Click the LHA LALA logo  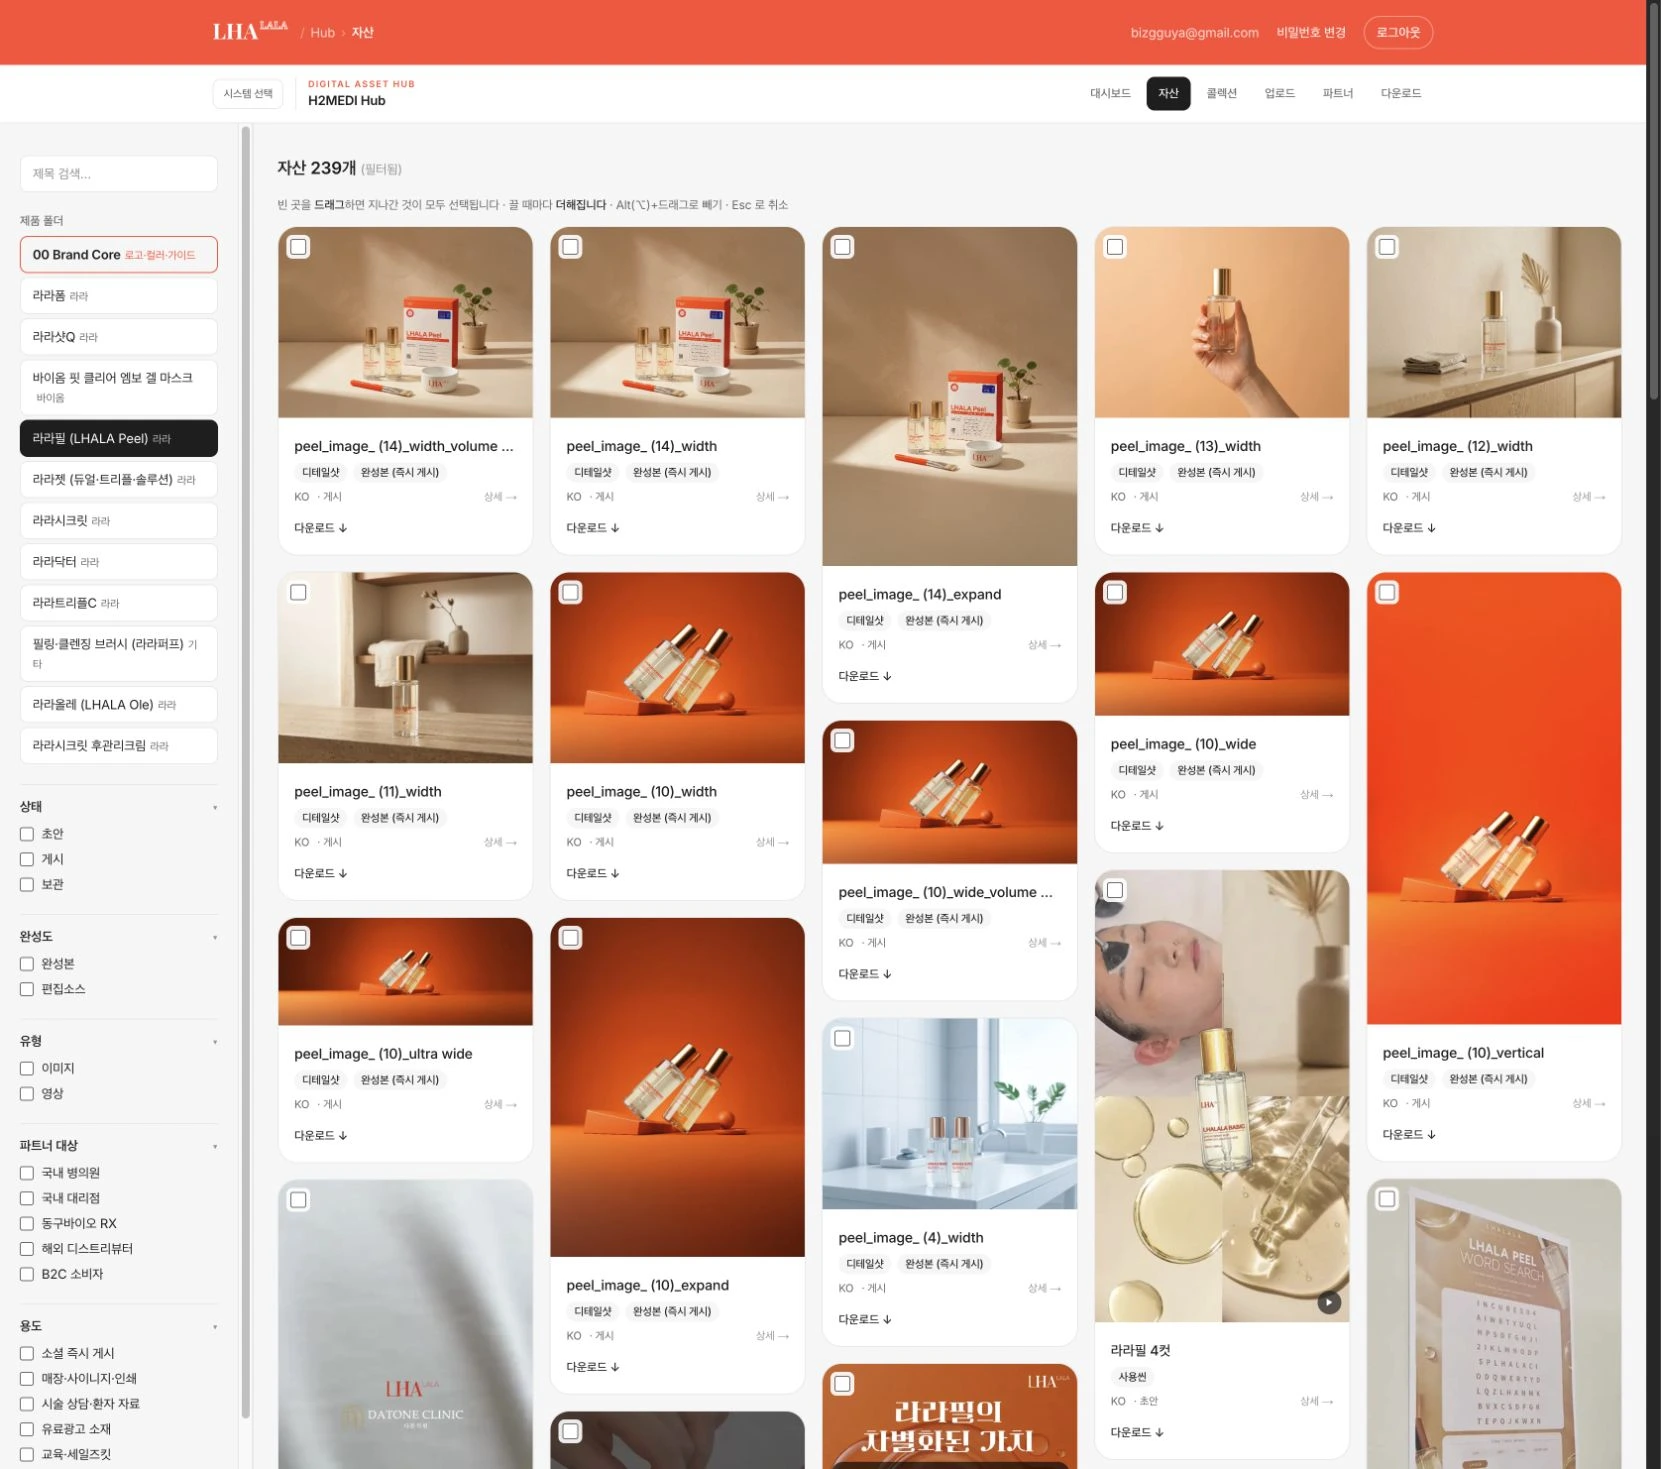pyautogui.click(x=250, y=31)
